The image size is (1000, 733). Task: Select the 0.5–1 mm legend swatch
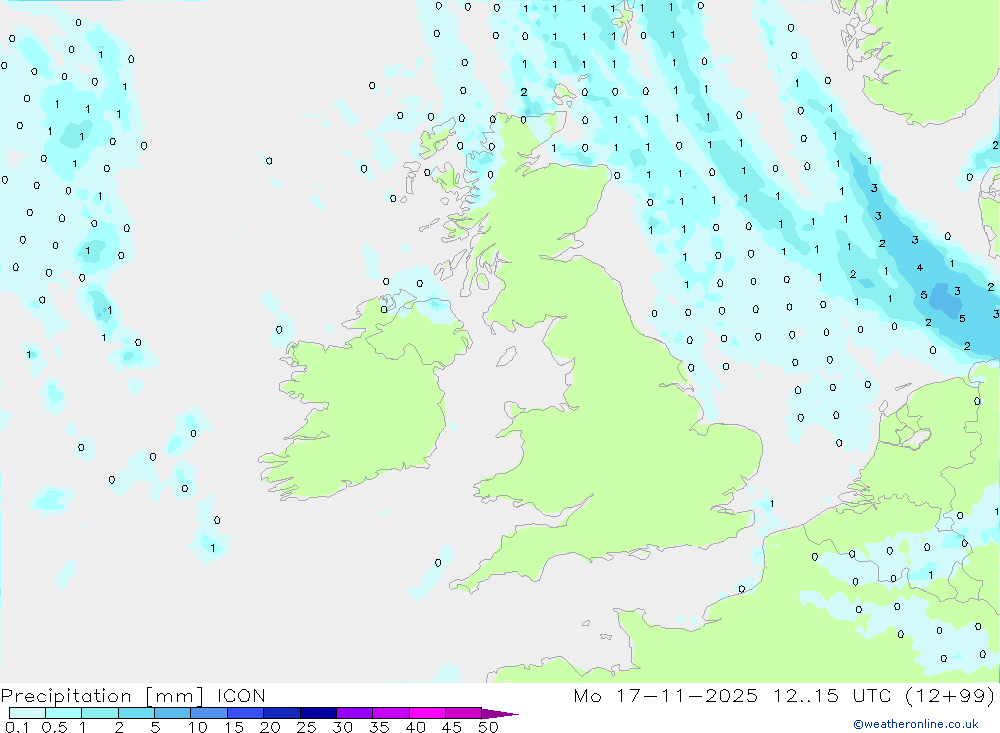point(64,713)
